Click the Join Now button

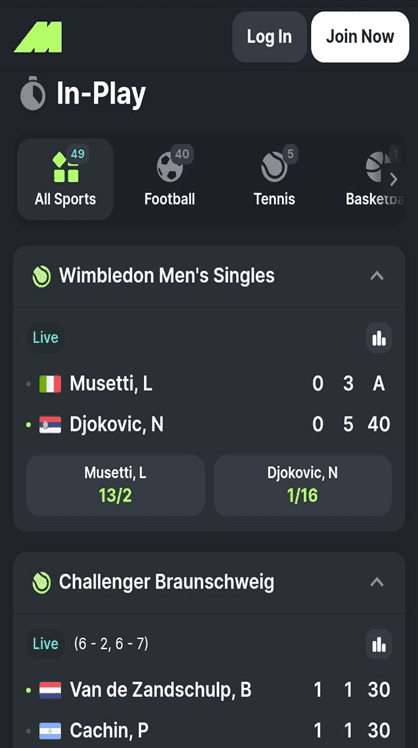click(x=360, y=37)
